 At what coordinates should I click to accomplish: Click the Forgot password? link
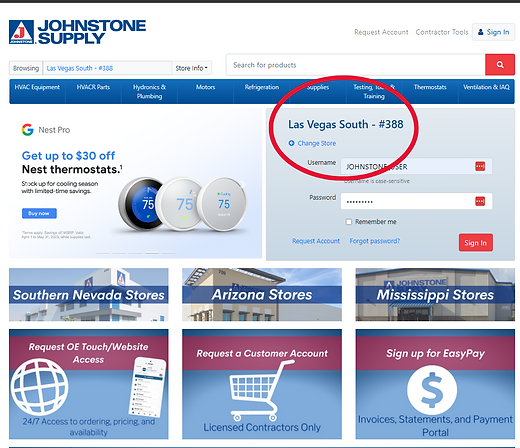pyautogui.click(x=375, y=241)
